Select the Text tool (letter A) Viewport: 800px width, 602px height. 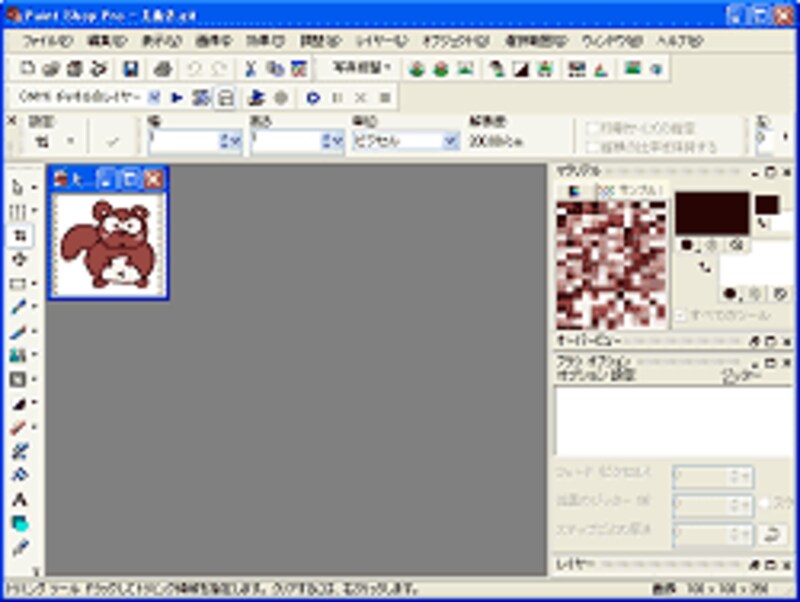(20, 499)
